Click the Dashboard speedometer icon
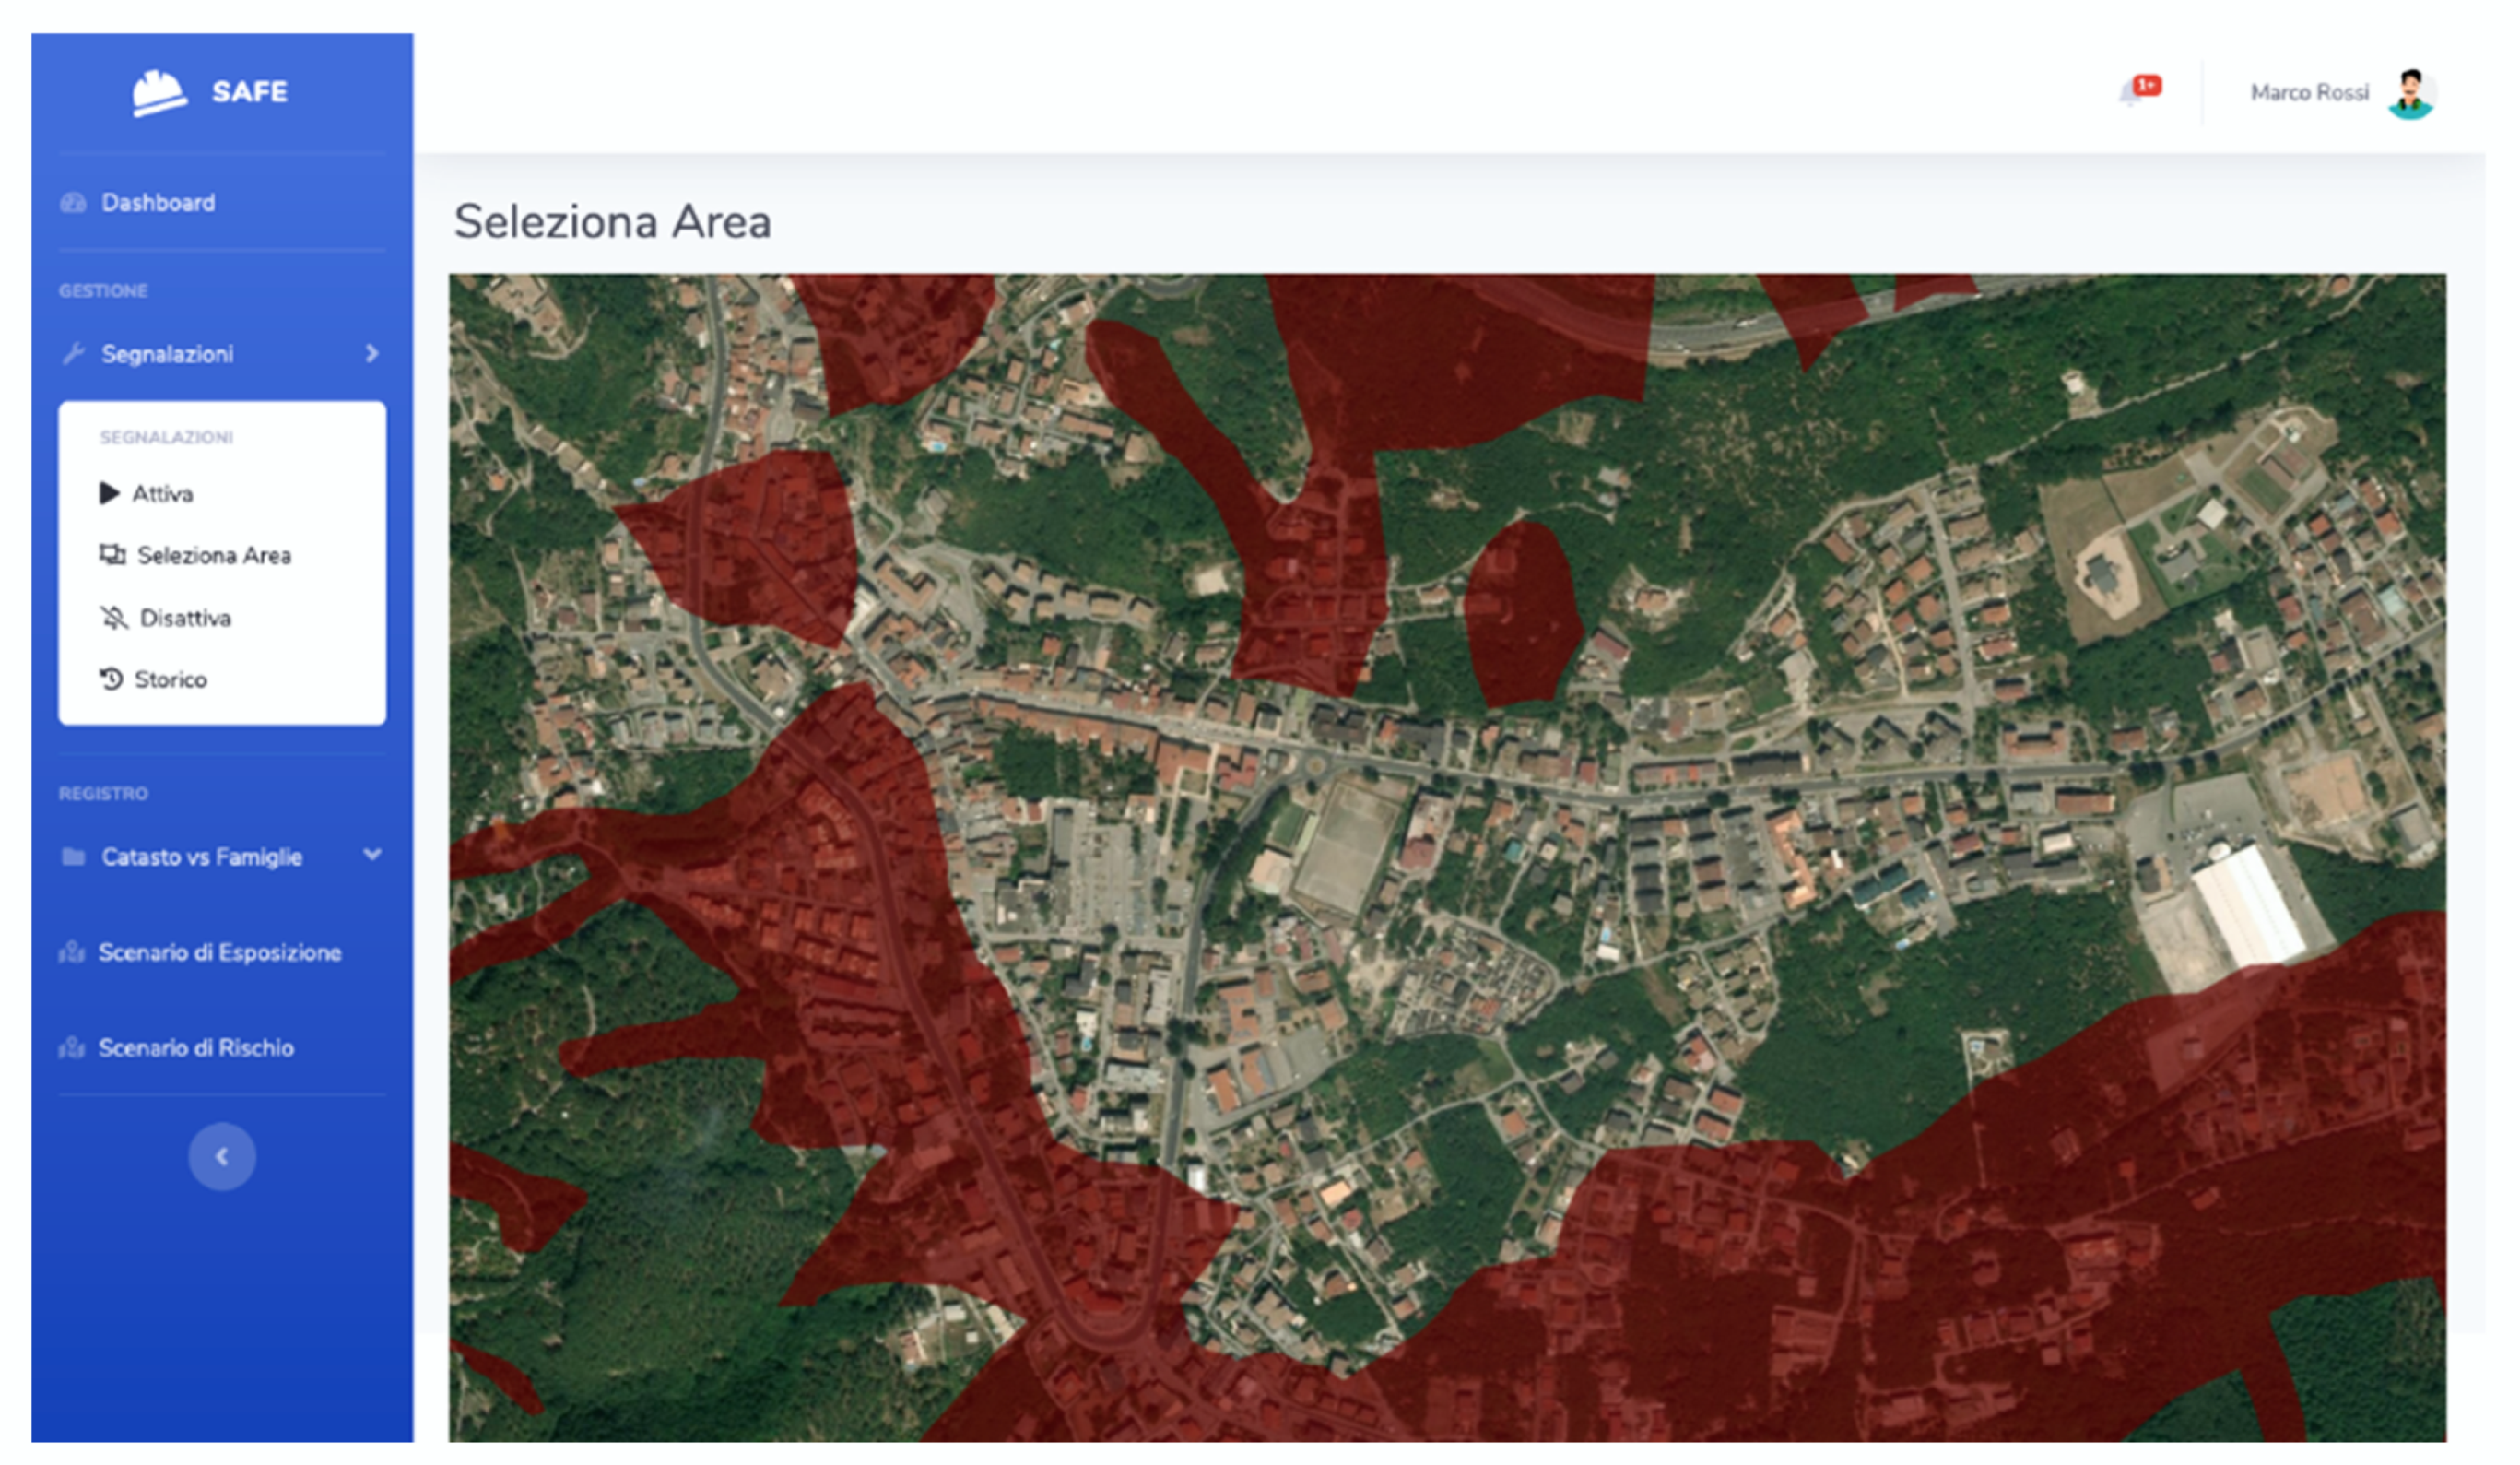 73,203
